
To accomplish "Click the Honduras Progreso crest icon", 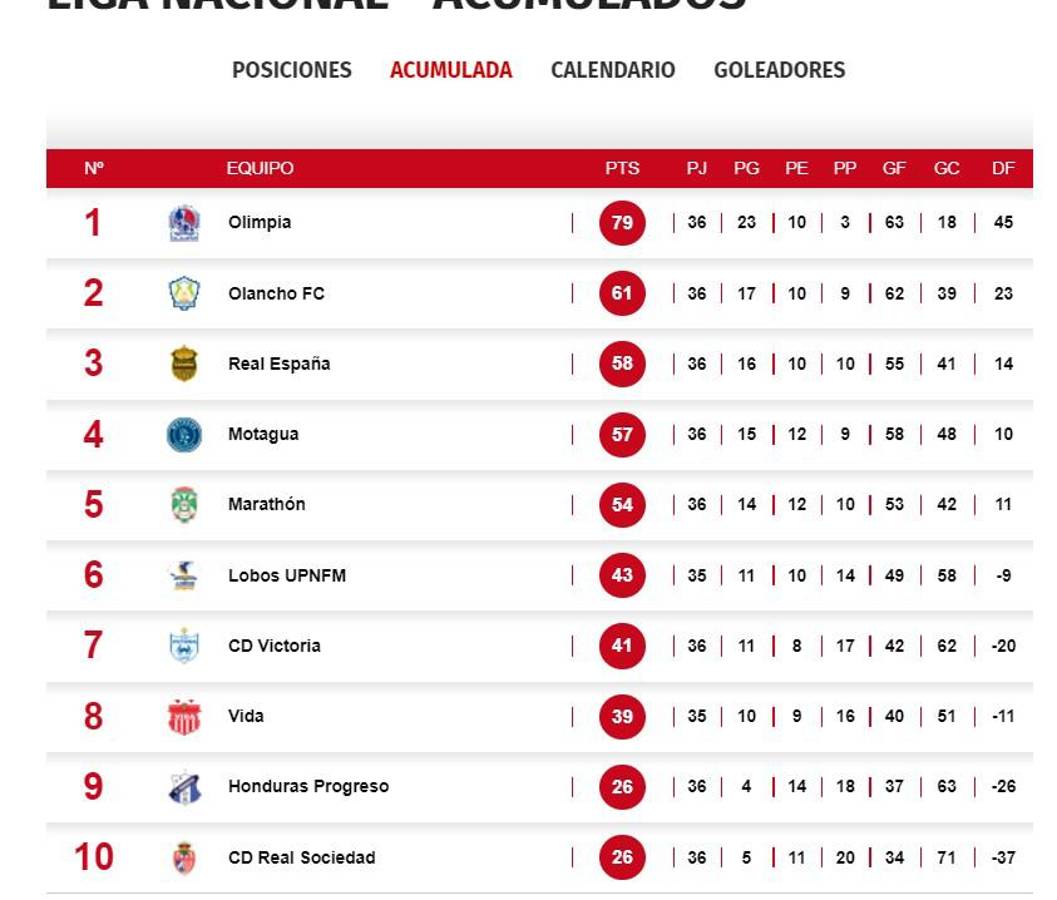I will click(x=184, y=787).
